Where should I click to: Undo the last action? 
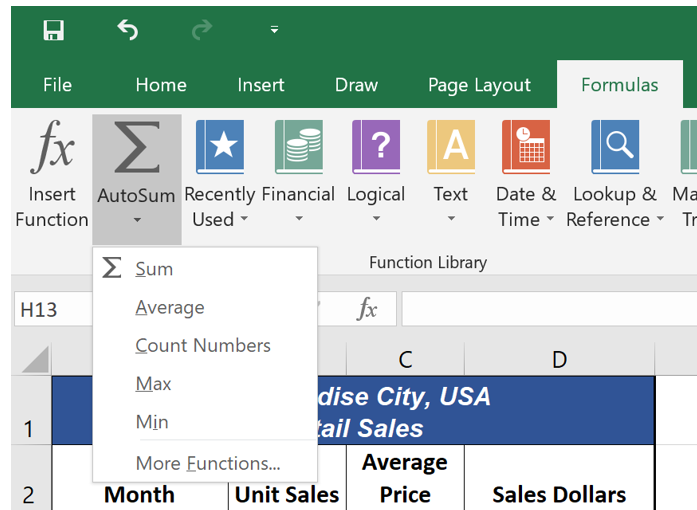128,30
